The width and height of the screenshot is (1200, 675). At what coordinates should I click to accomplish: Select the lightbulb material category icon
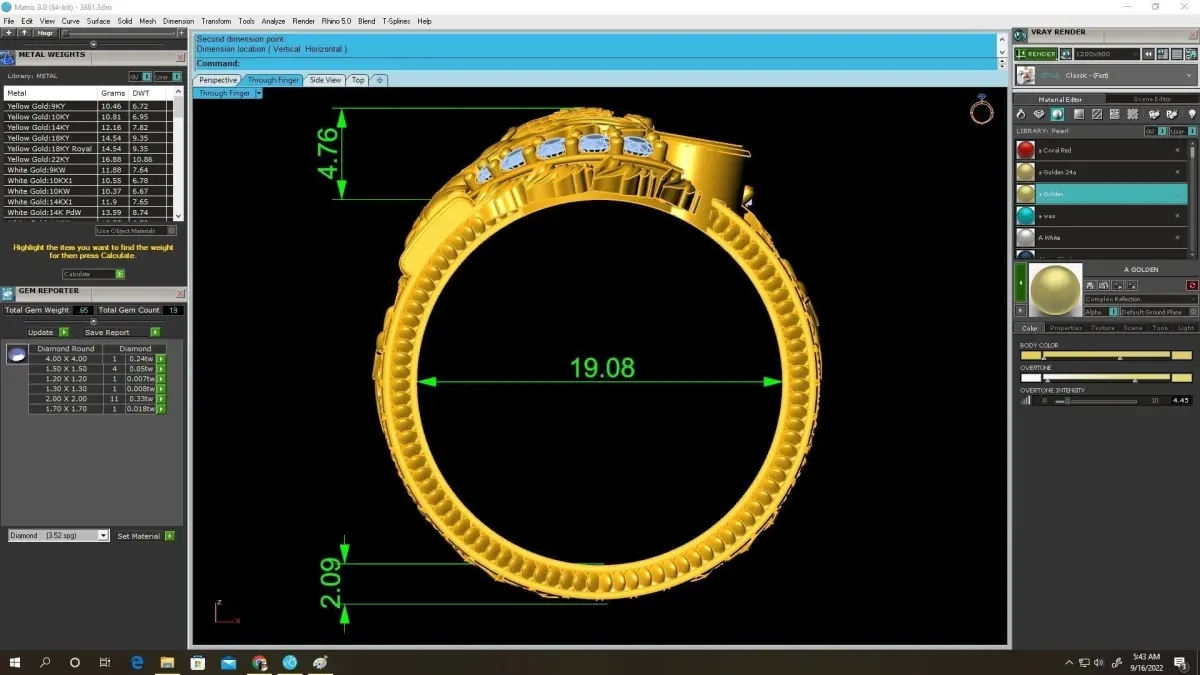click(1191, 115)
